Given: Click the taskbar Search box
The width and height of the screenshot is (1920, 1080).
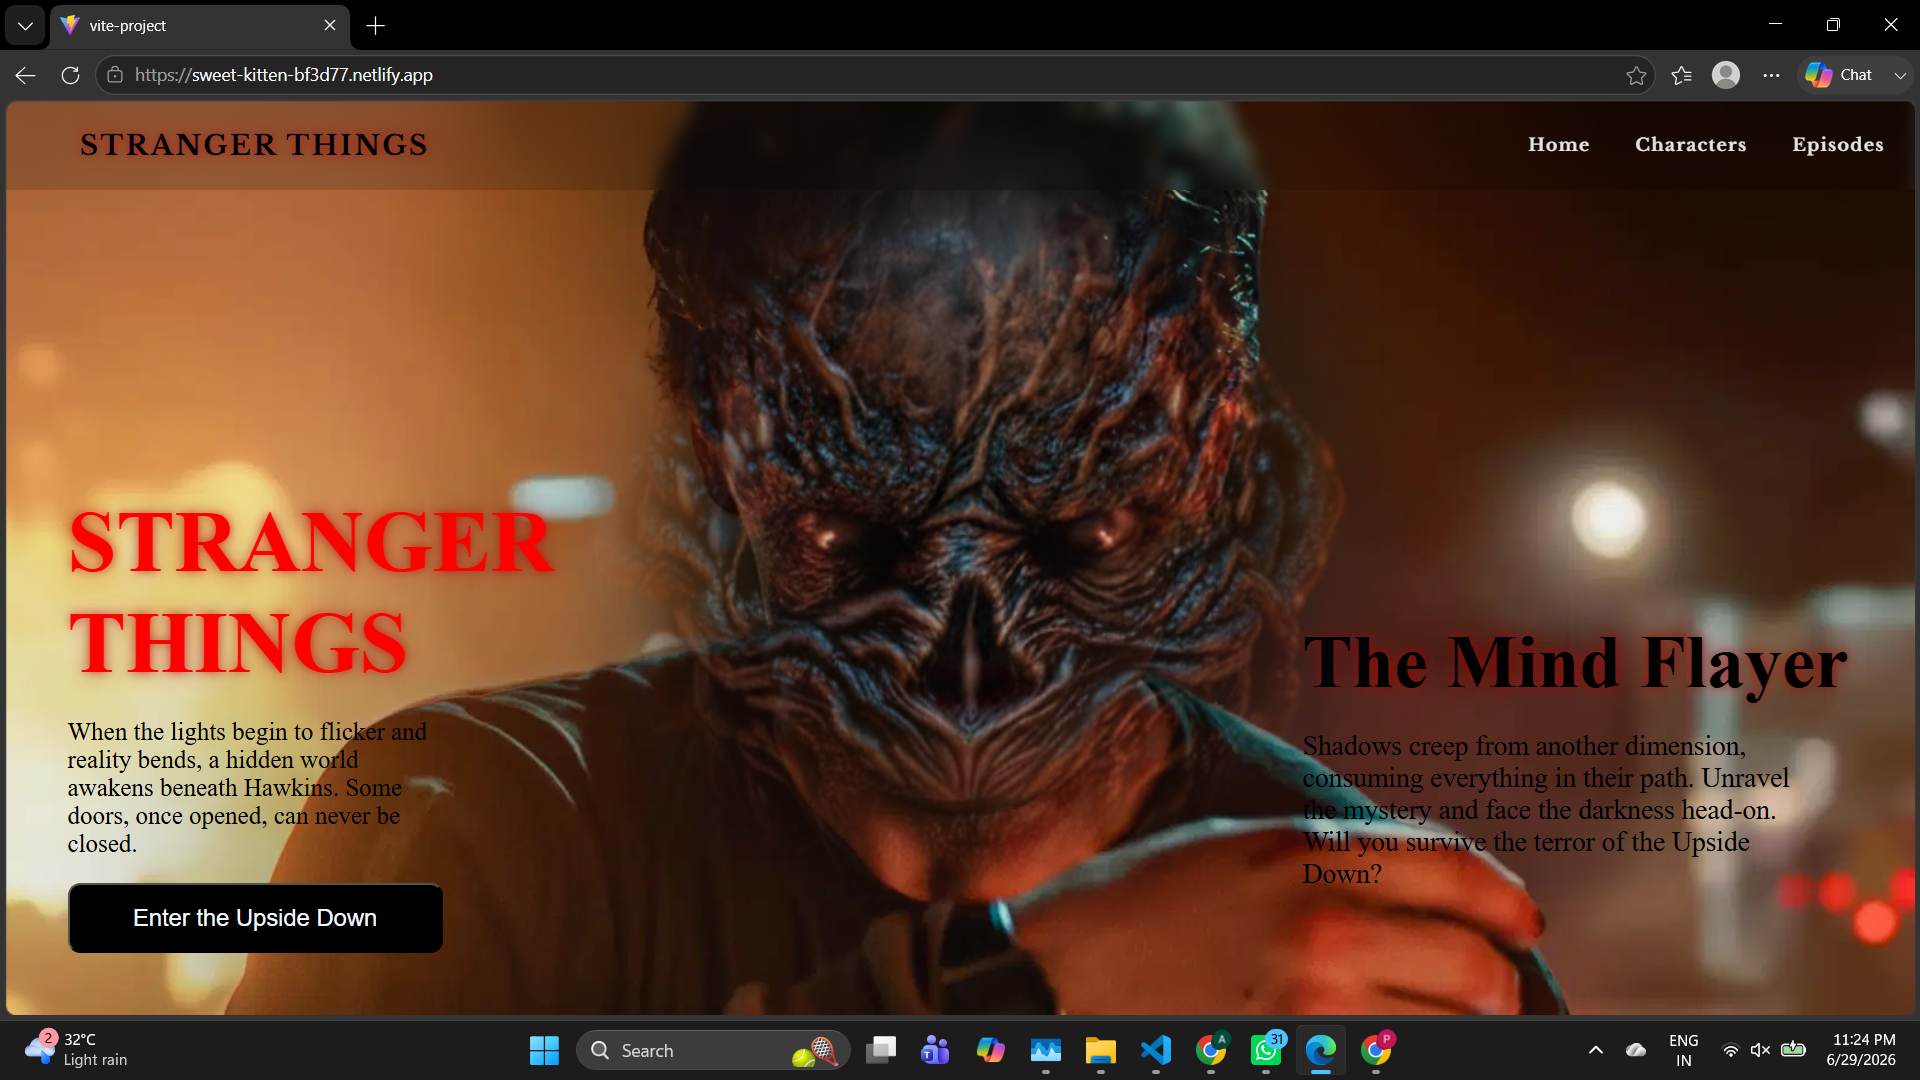Looking at the screenshot, I should [713, 1051].
